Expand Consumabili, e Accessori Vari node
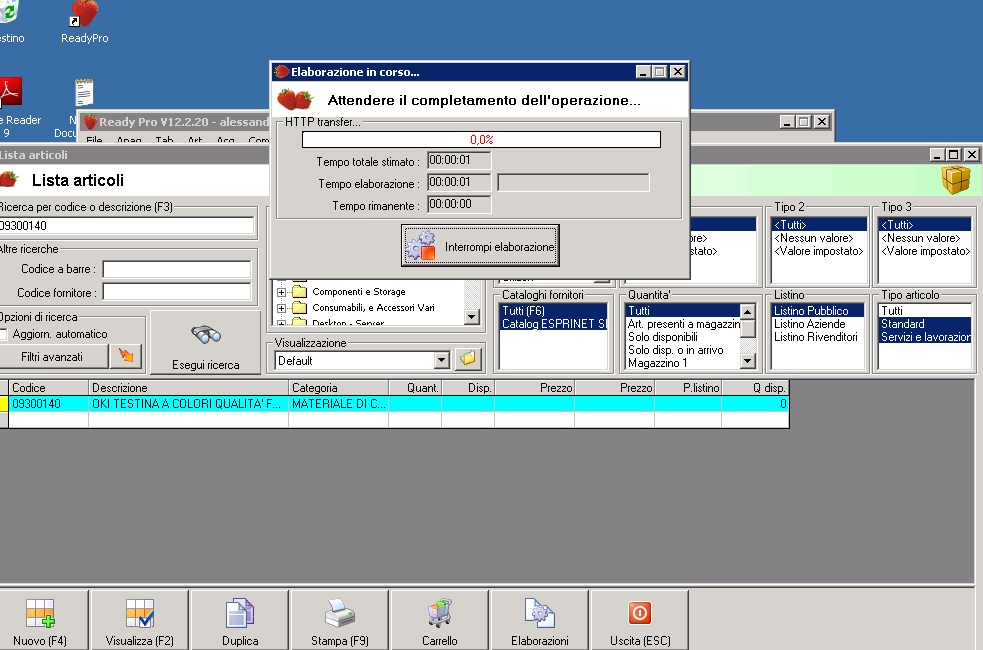Image resolution: width=983 pixels, height=650 pixels. (281, 308)
